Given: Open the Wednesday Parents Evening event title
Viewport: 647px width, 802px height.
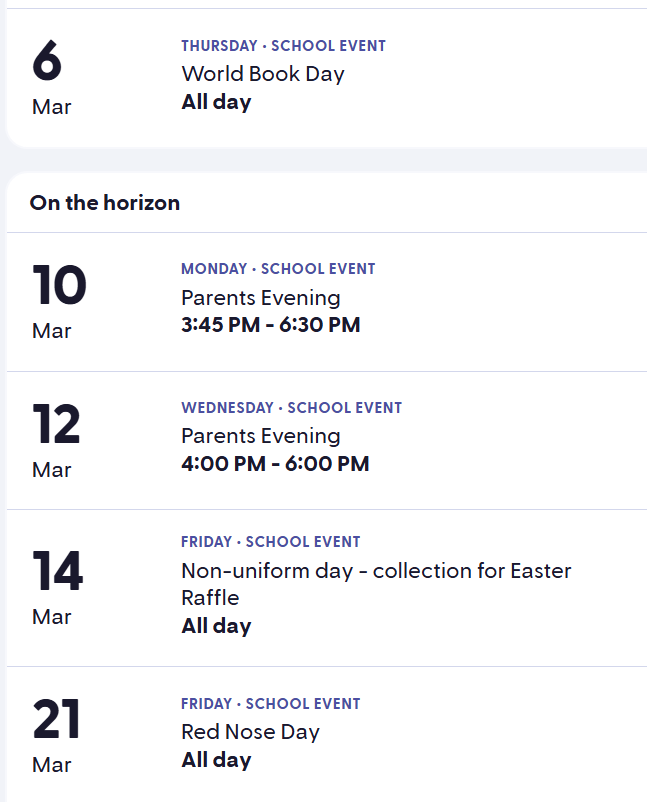Looking at the screenshot, I should (260, 436).
